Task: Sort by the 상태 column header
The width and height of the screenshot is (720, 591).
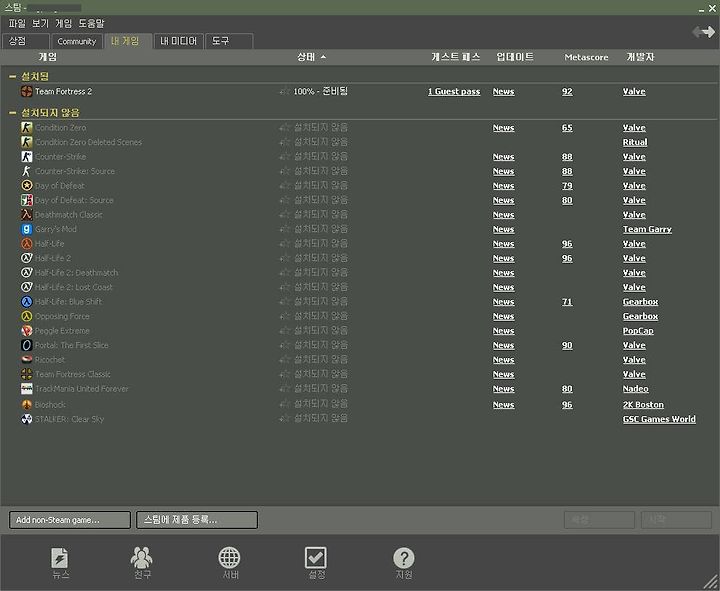Action: [311, 57]
